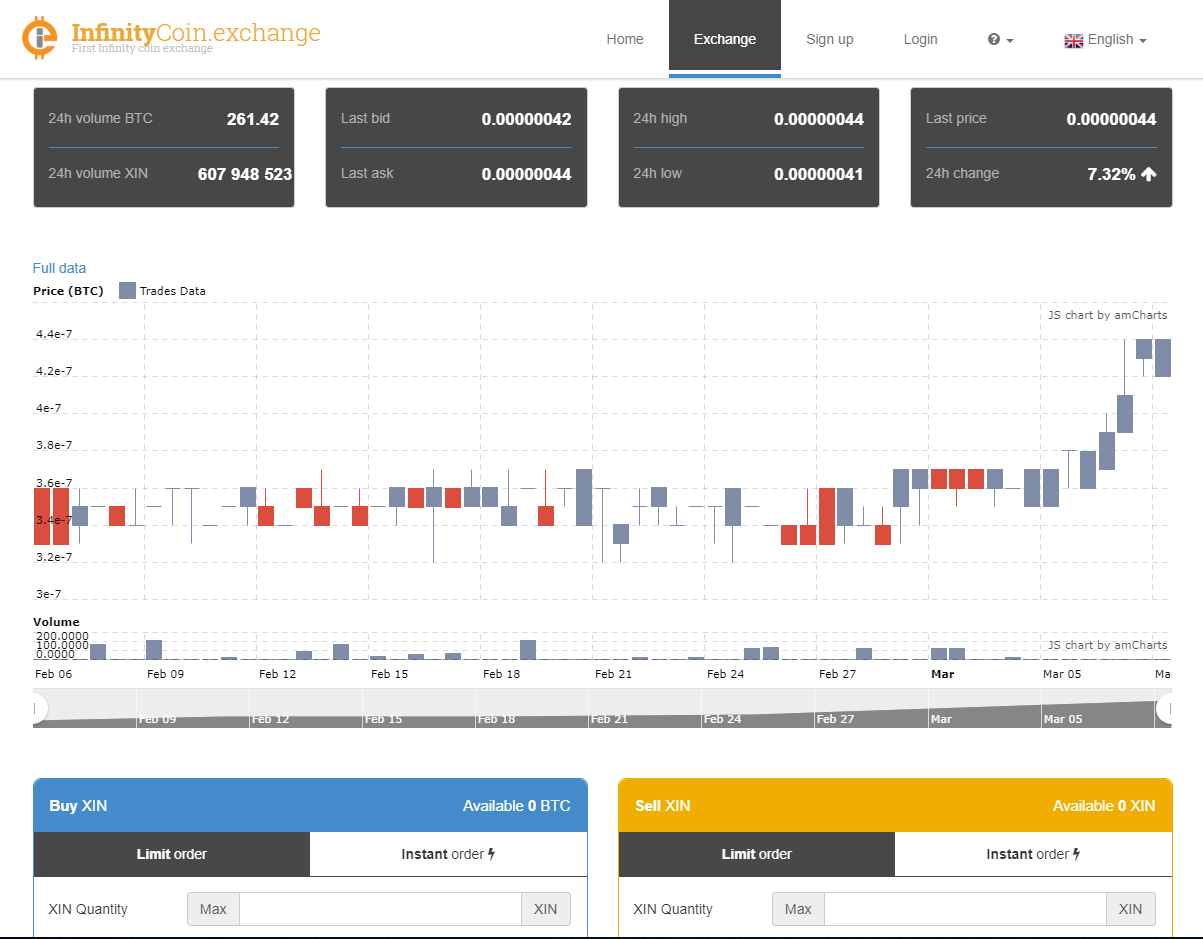Grab the left handle of chart range scrollbar

tap(38, 709)
